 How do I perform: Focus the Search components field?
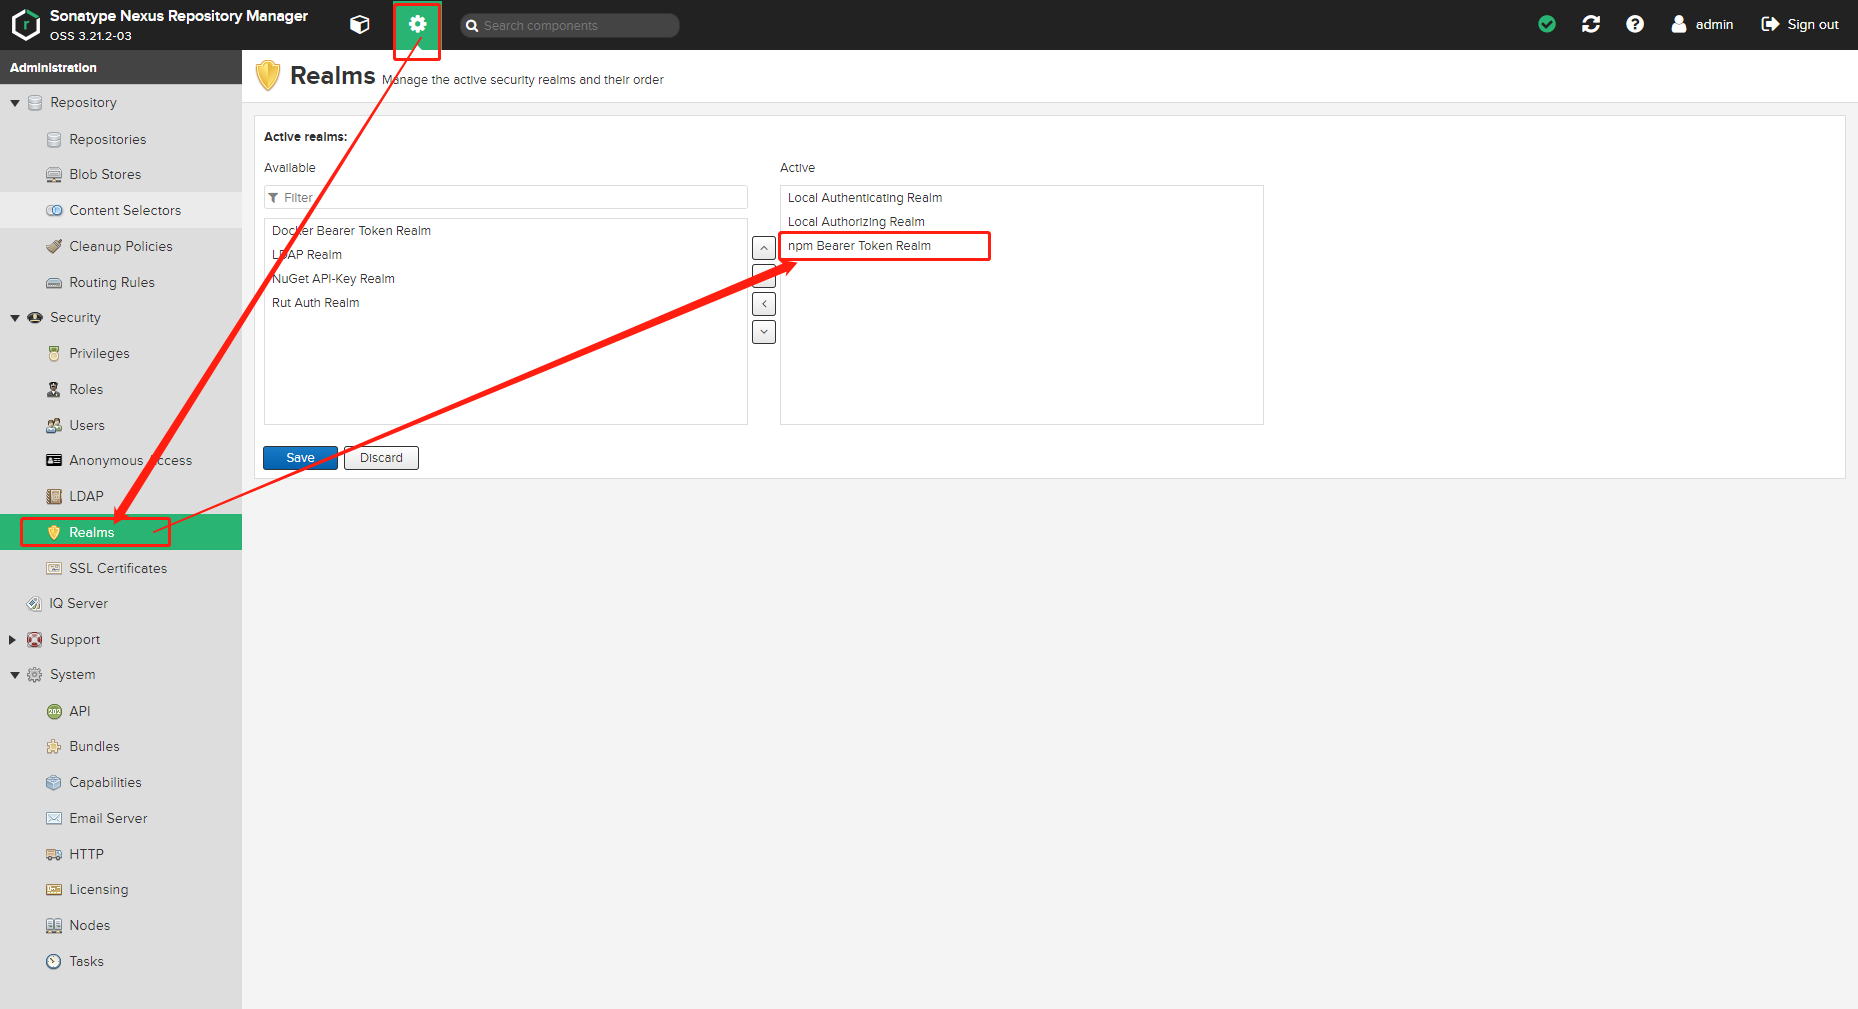(x=570, y=25)
